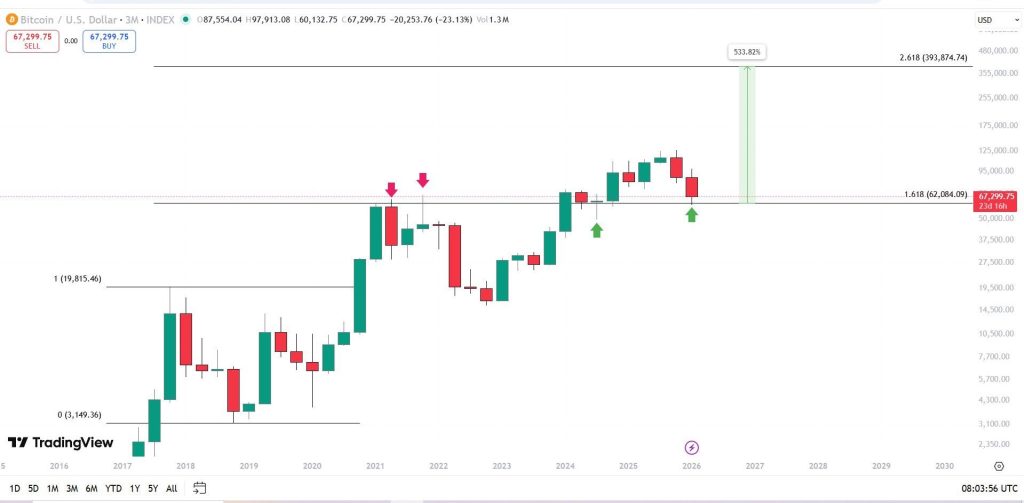Click the 2.618 Fibonacci level line label
This screenshot has height=503, width=1024.
933,58
